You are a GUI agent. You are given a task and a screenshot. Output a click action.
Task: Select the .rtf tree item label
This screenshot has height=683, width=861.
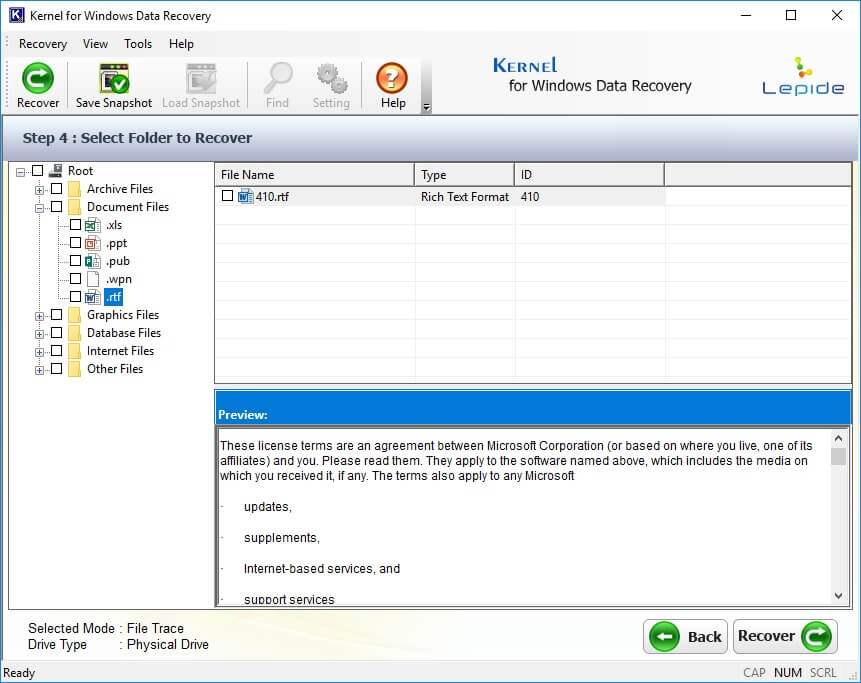coord(113,297)
